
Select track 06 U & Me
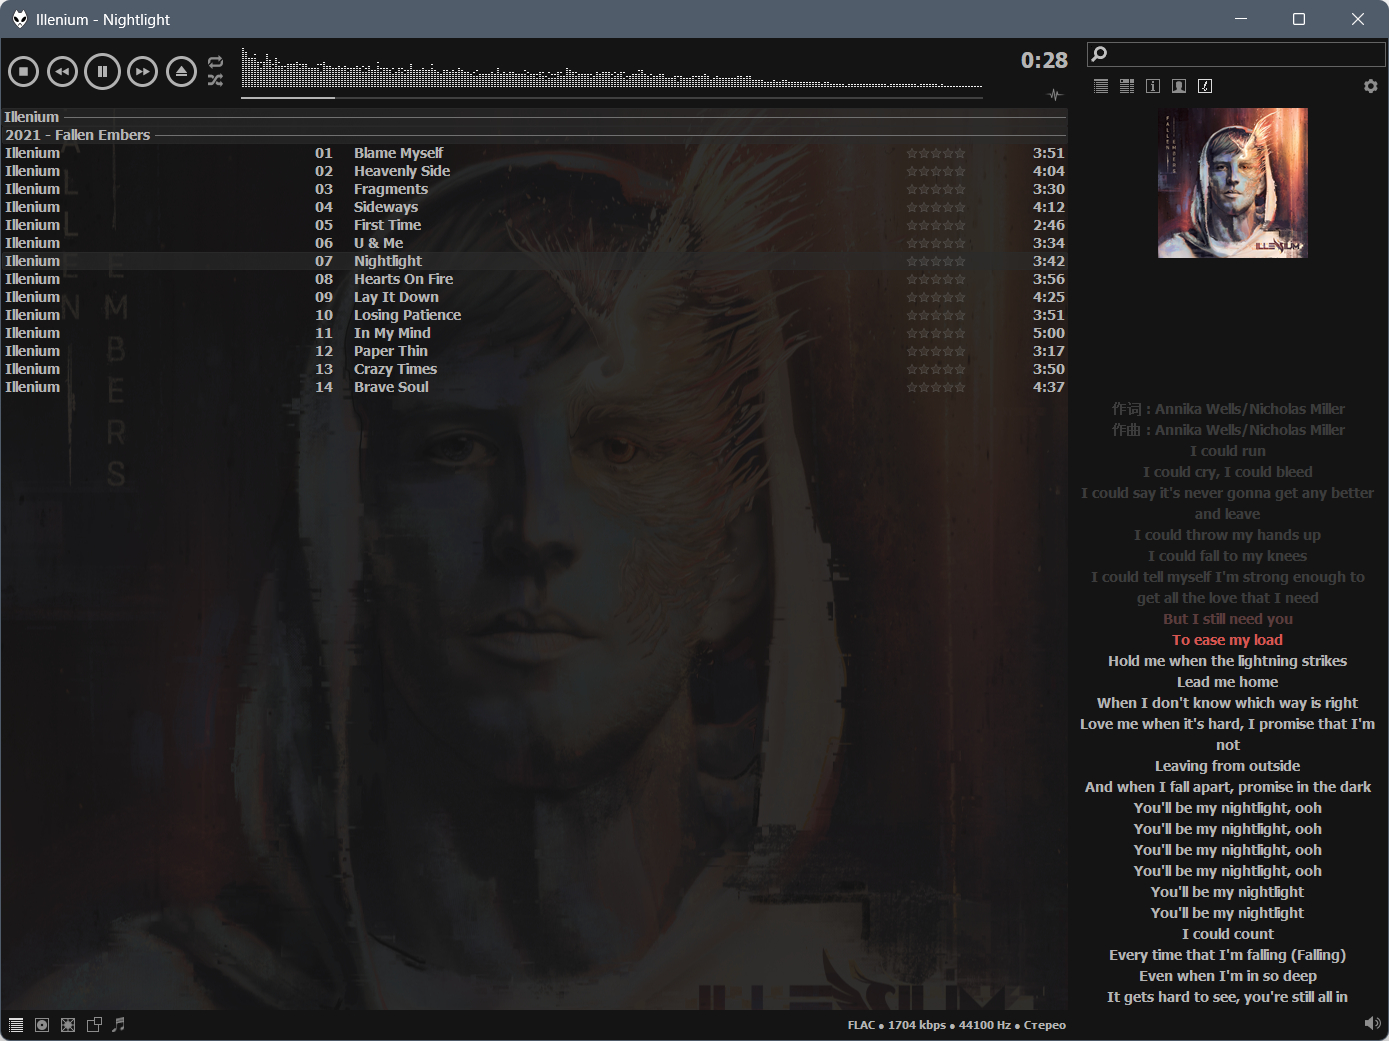534,243
